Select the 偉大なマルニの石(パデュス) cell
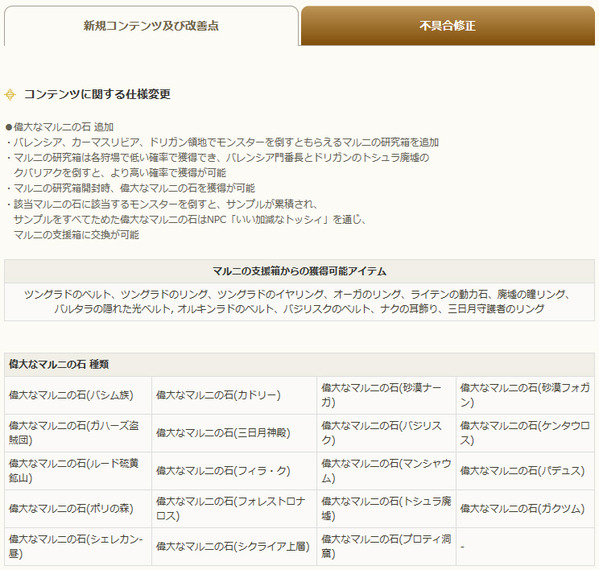The width and height of the screenshot is (599, 570). click(x=525, y=471)
